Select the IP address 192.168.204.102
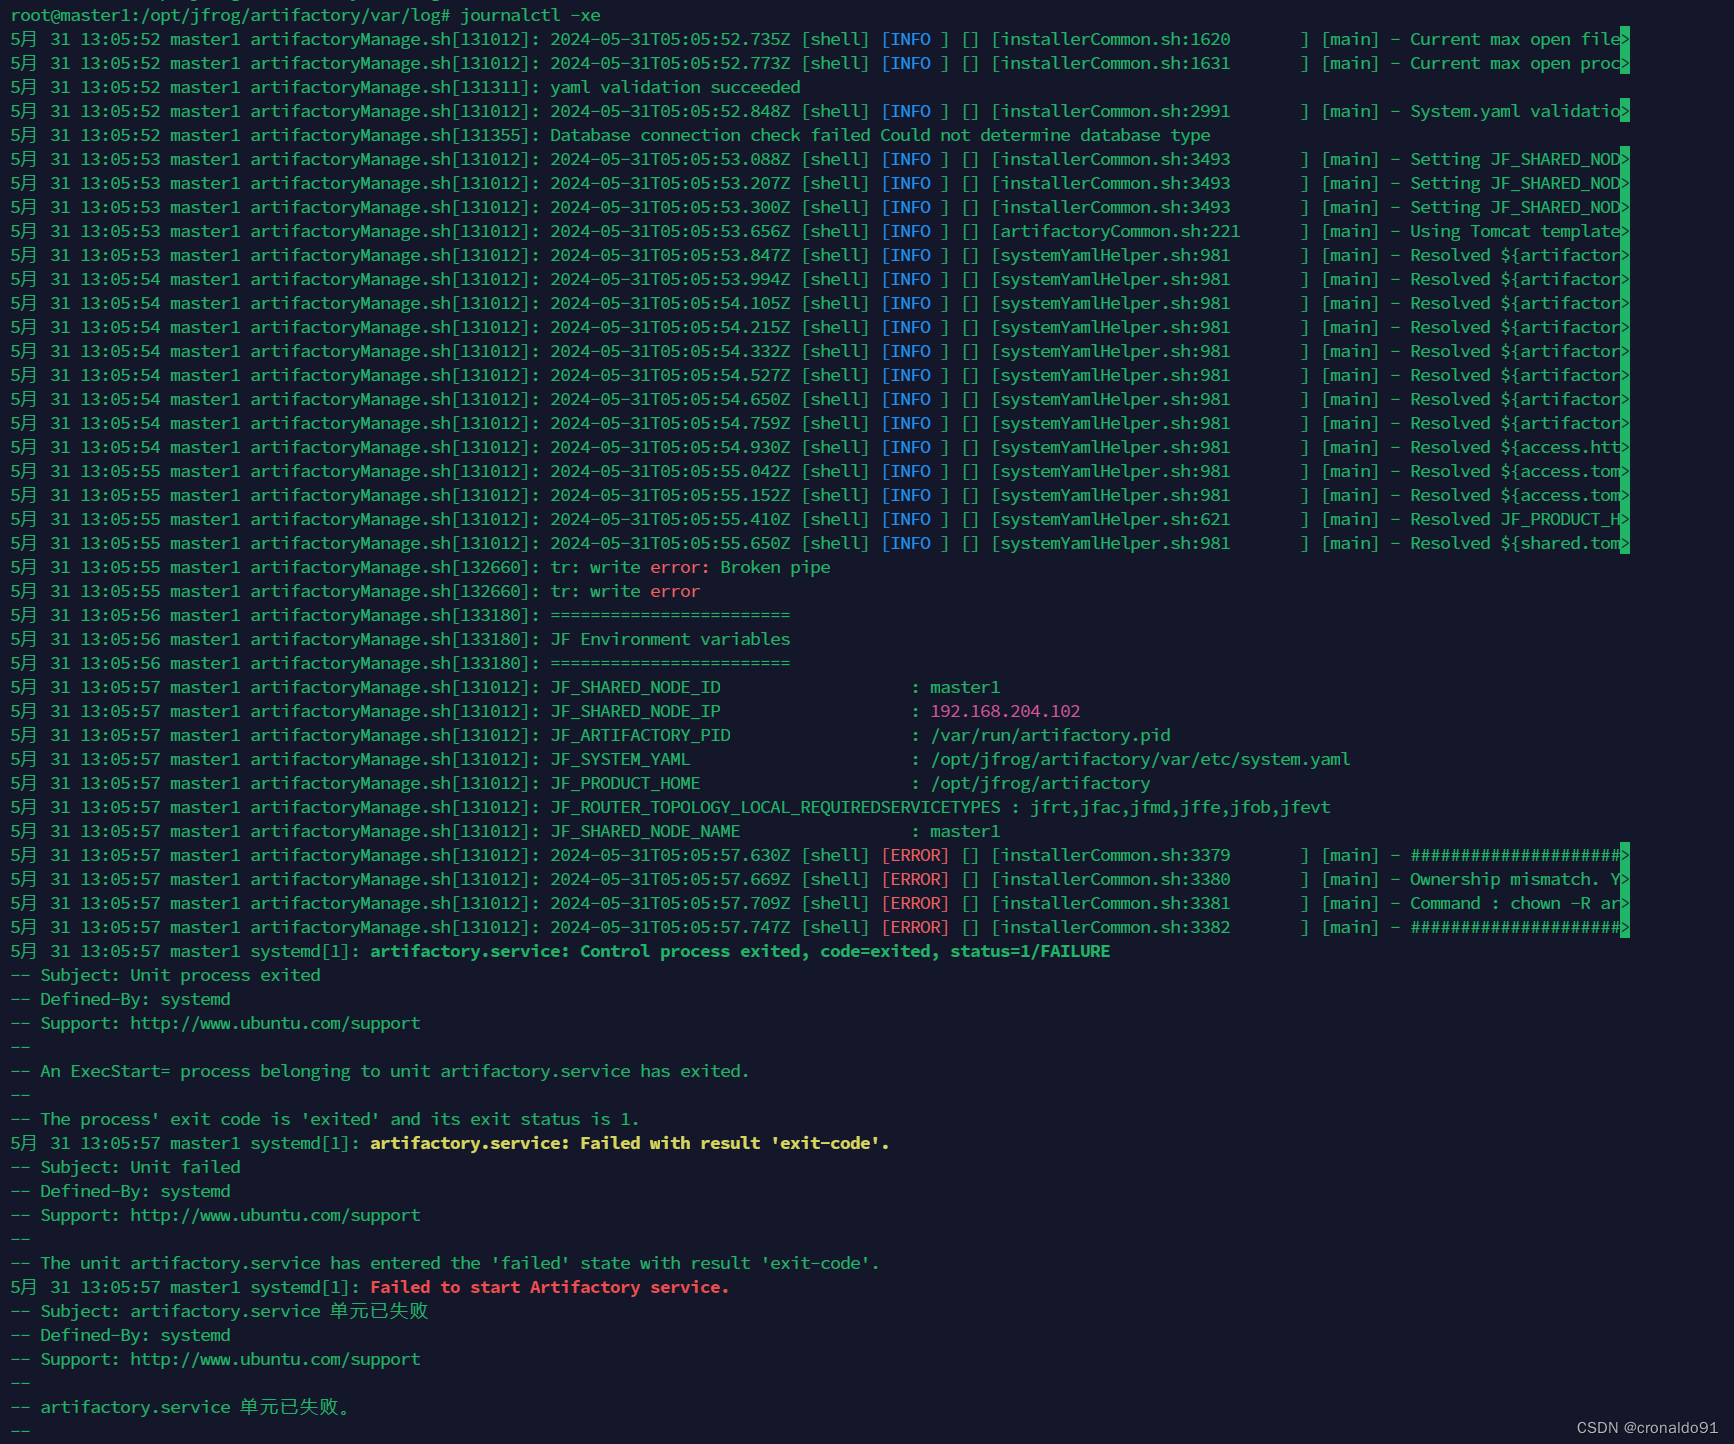The height and width of the screenshot is (1444, 1734). 1005,711
